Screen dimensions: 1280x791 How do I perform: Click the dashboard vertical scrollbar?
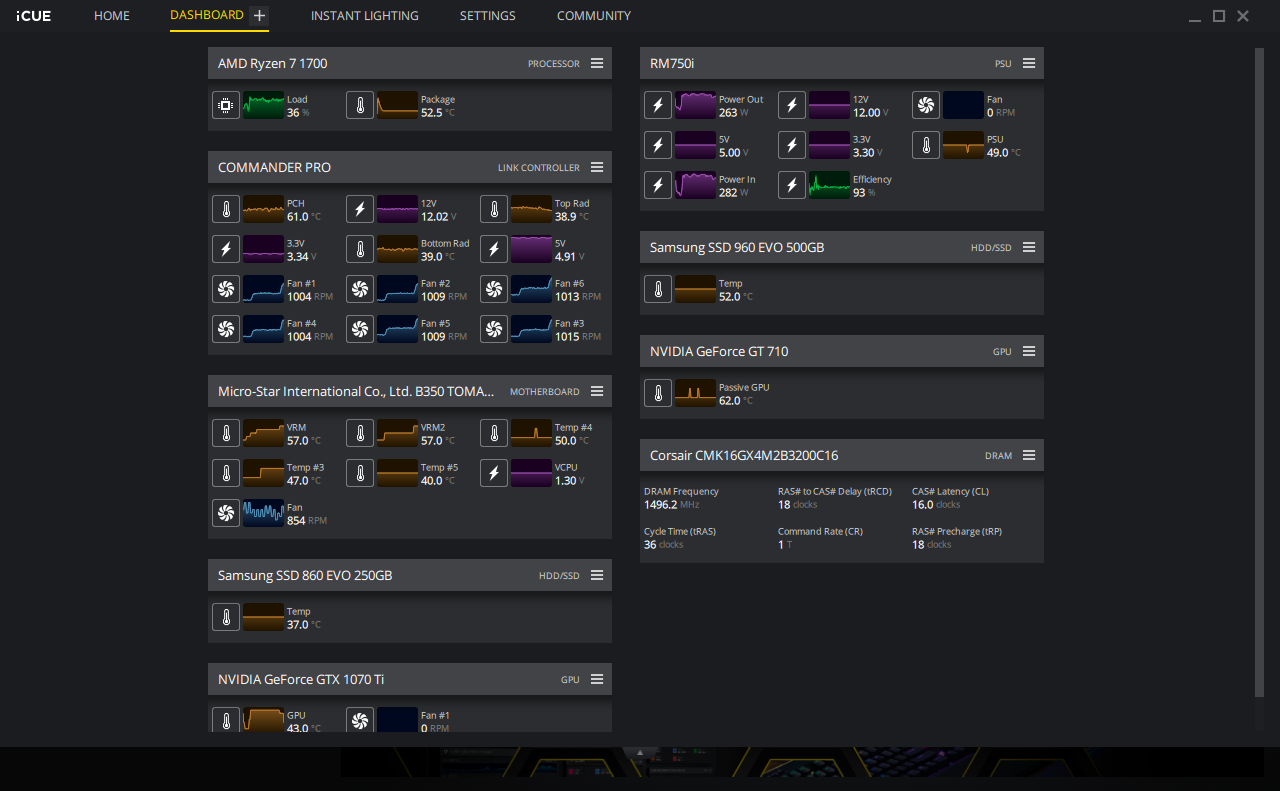[x=1259, y=372]
